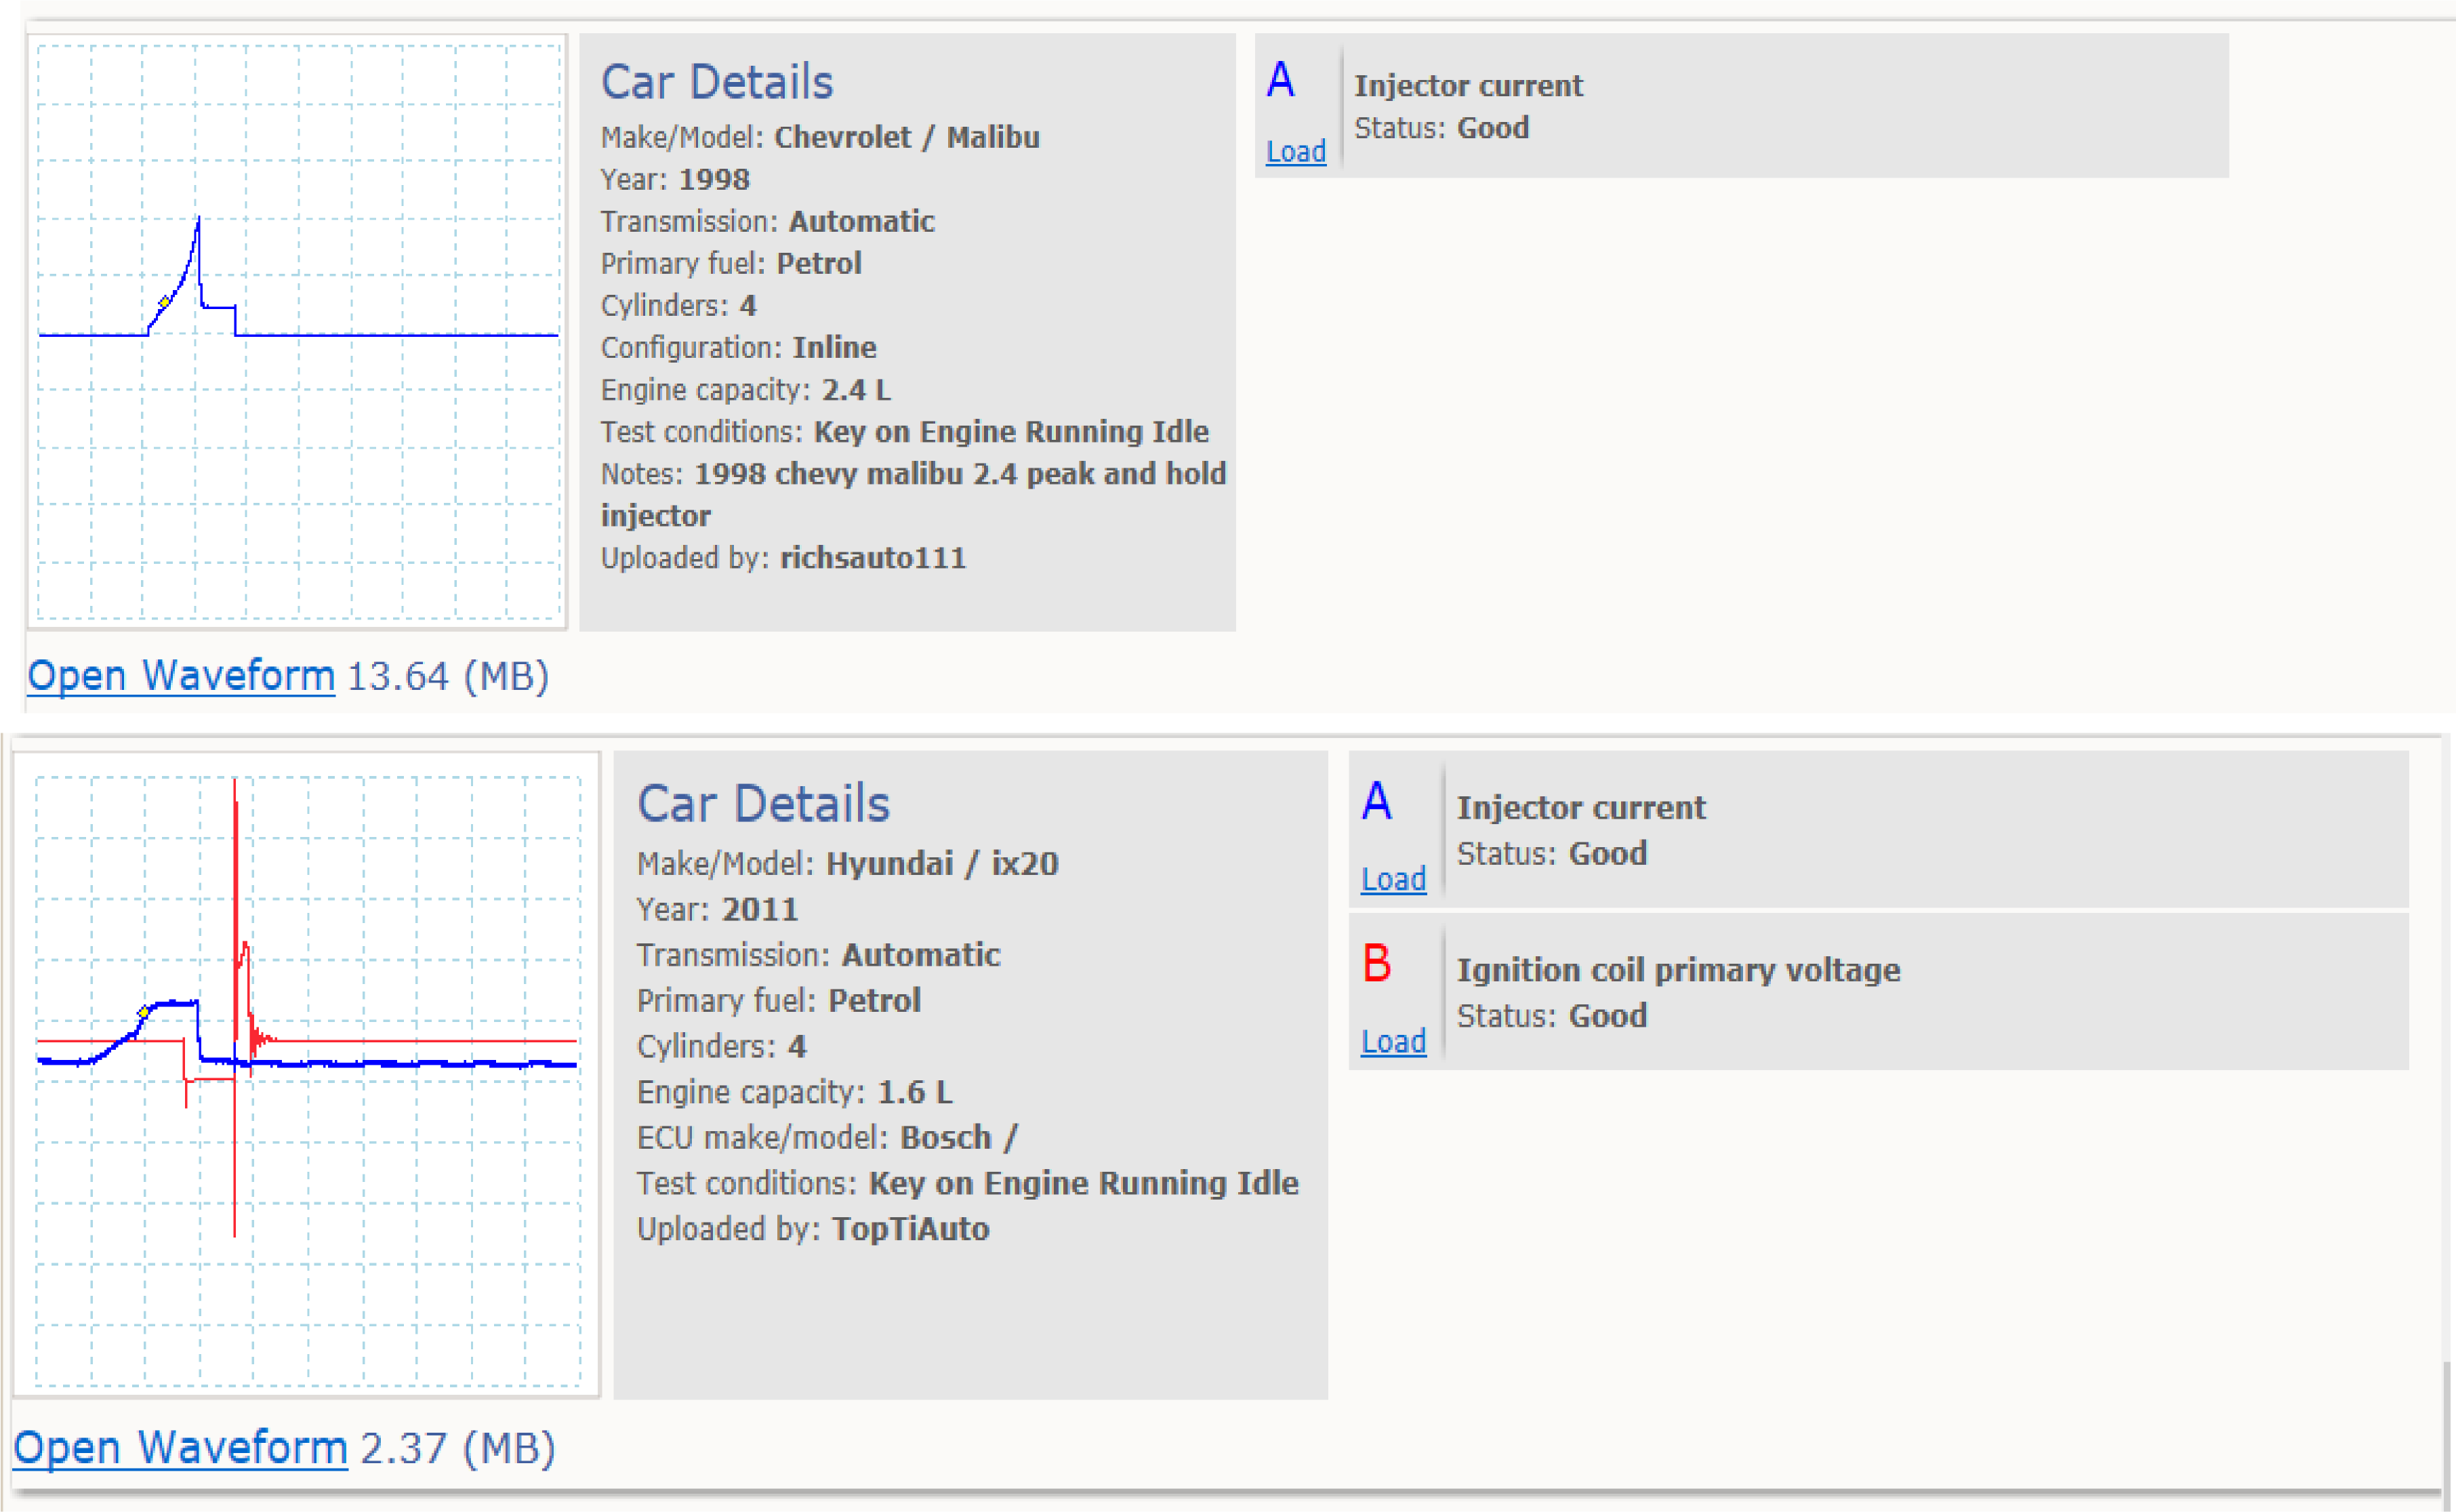
Task: Click the blue channel A letter for Hyundai
Action: click(x=1376, y=801)
